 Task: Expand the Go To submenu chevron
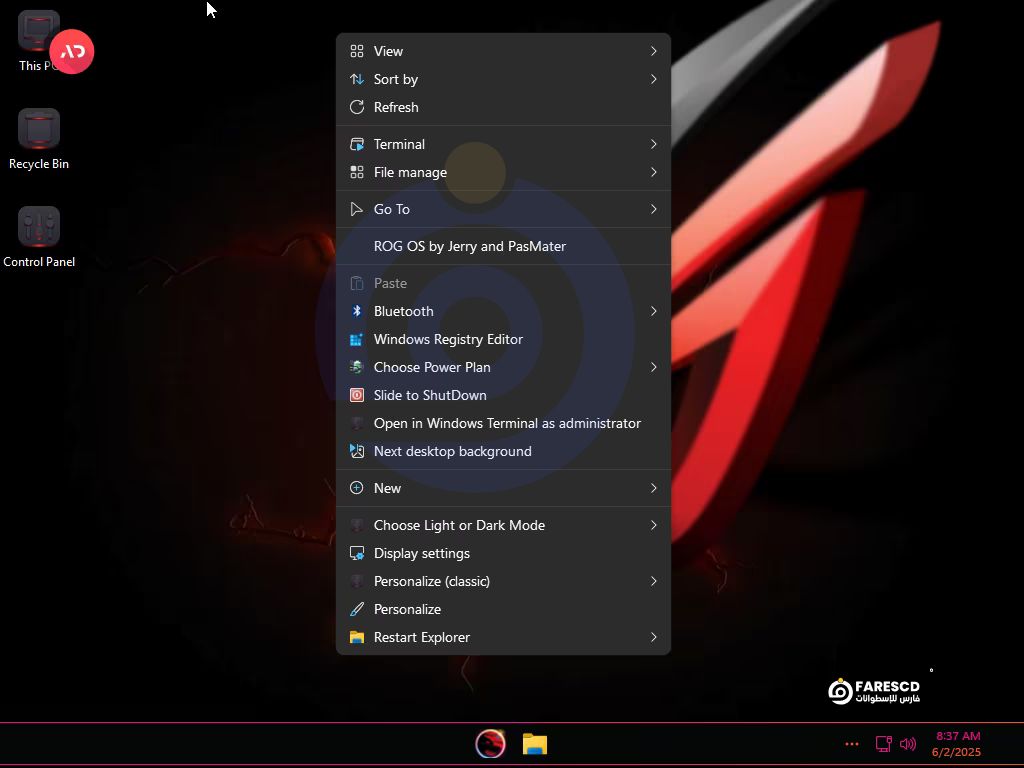point(654,209)
